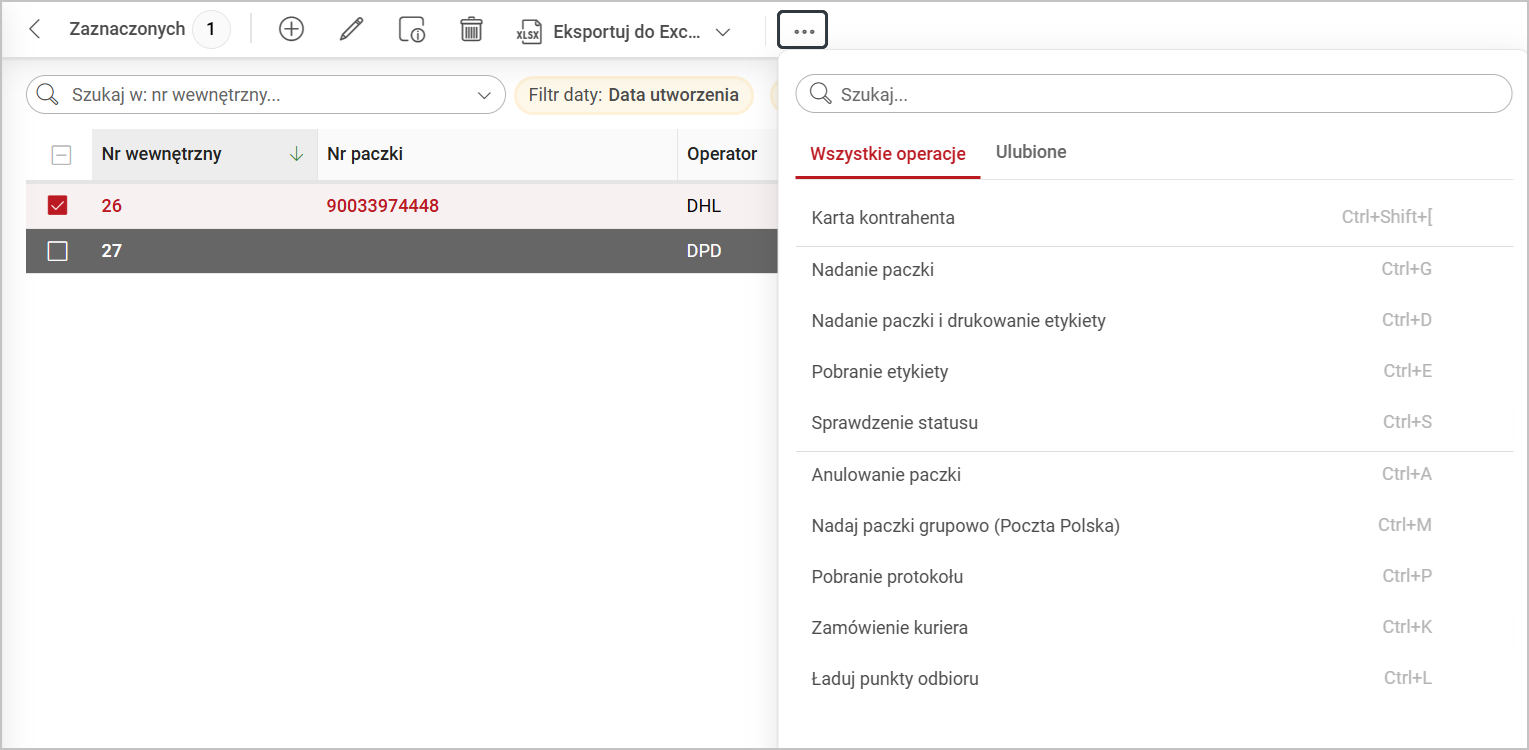Click the Operator column header
Screen dimensions: 1529x750
pyautogui.click(x=722, y=154)
